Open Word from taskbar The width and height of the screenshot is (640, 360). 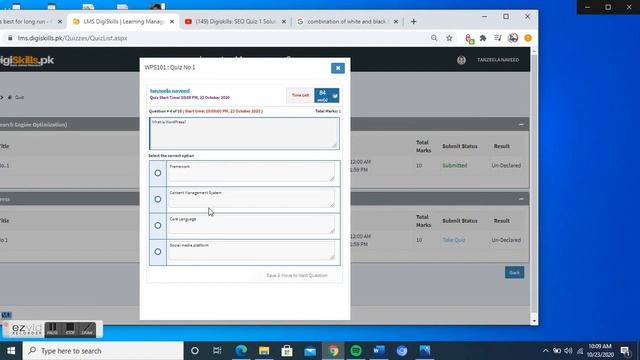coord(379,351)
